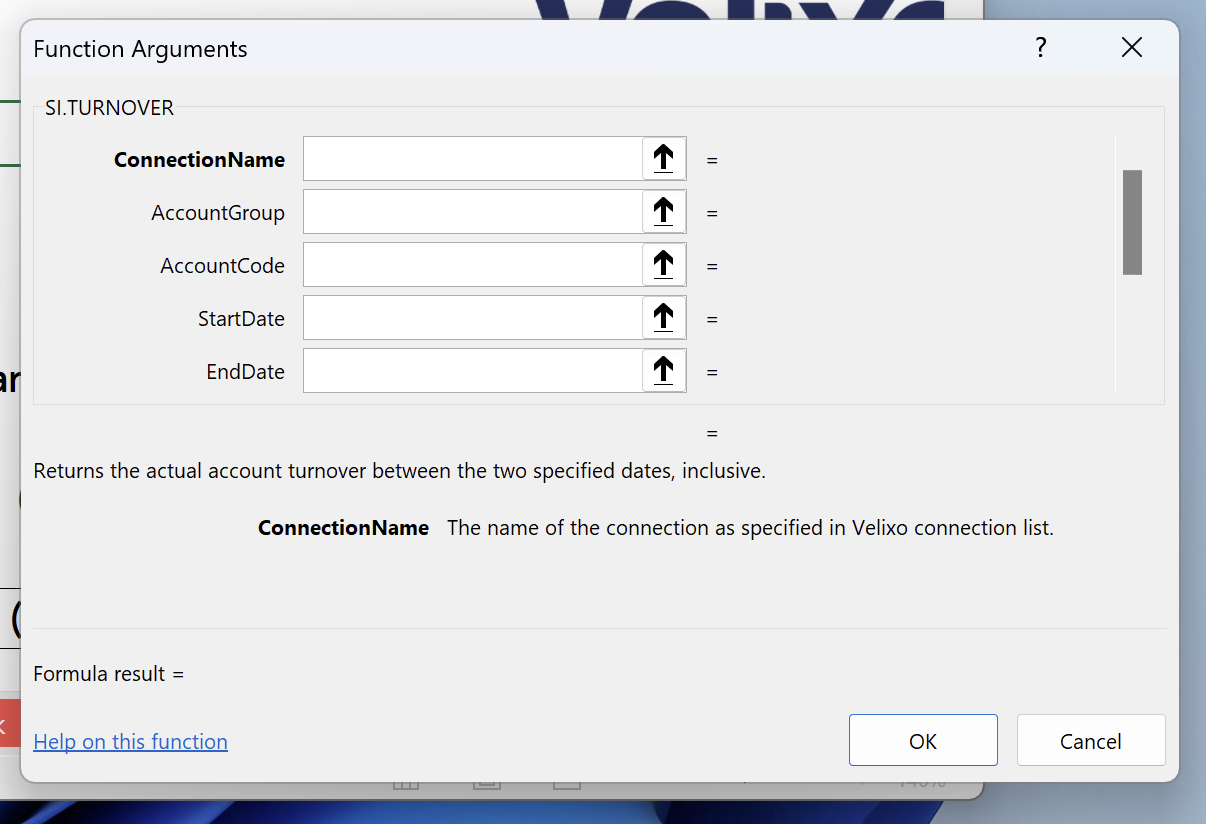Open the Help on this function link
This screenshot has width=1206, height=824.
click(x=131, y=742)
